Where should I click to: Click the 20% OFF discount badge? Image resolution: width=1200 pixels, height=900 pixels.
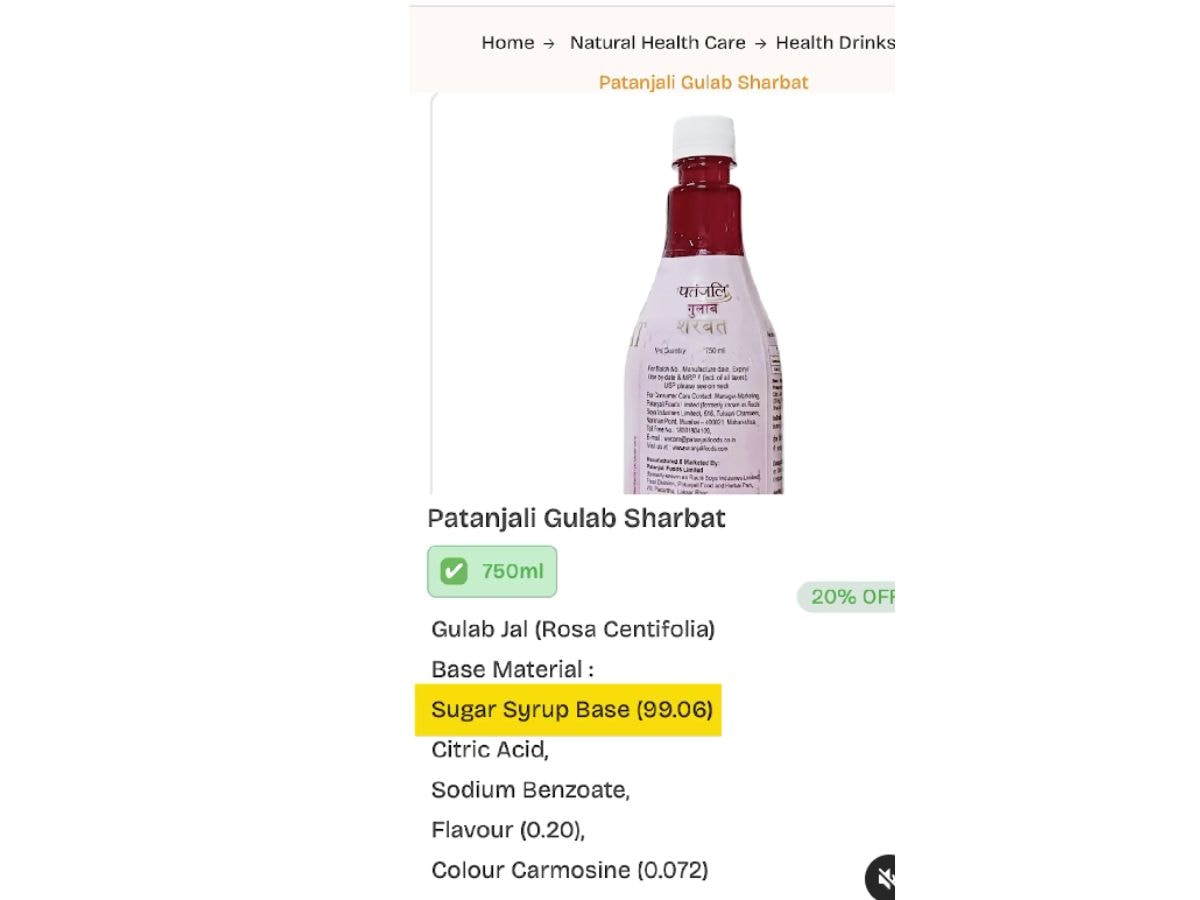pyautogui.click(x=847, y=597)
